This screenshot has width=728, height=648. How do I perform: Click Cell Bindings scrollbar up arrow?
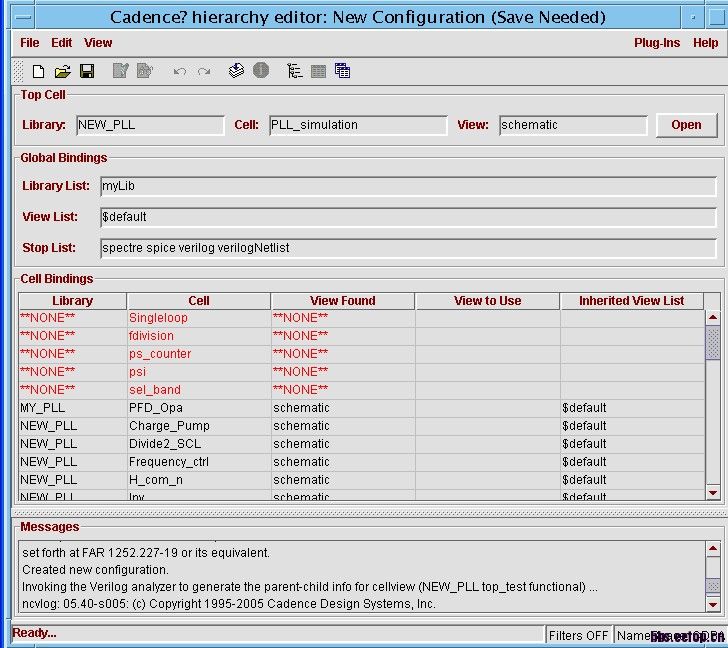click(x=713, y=318)
